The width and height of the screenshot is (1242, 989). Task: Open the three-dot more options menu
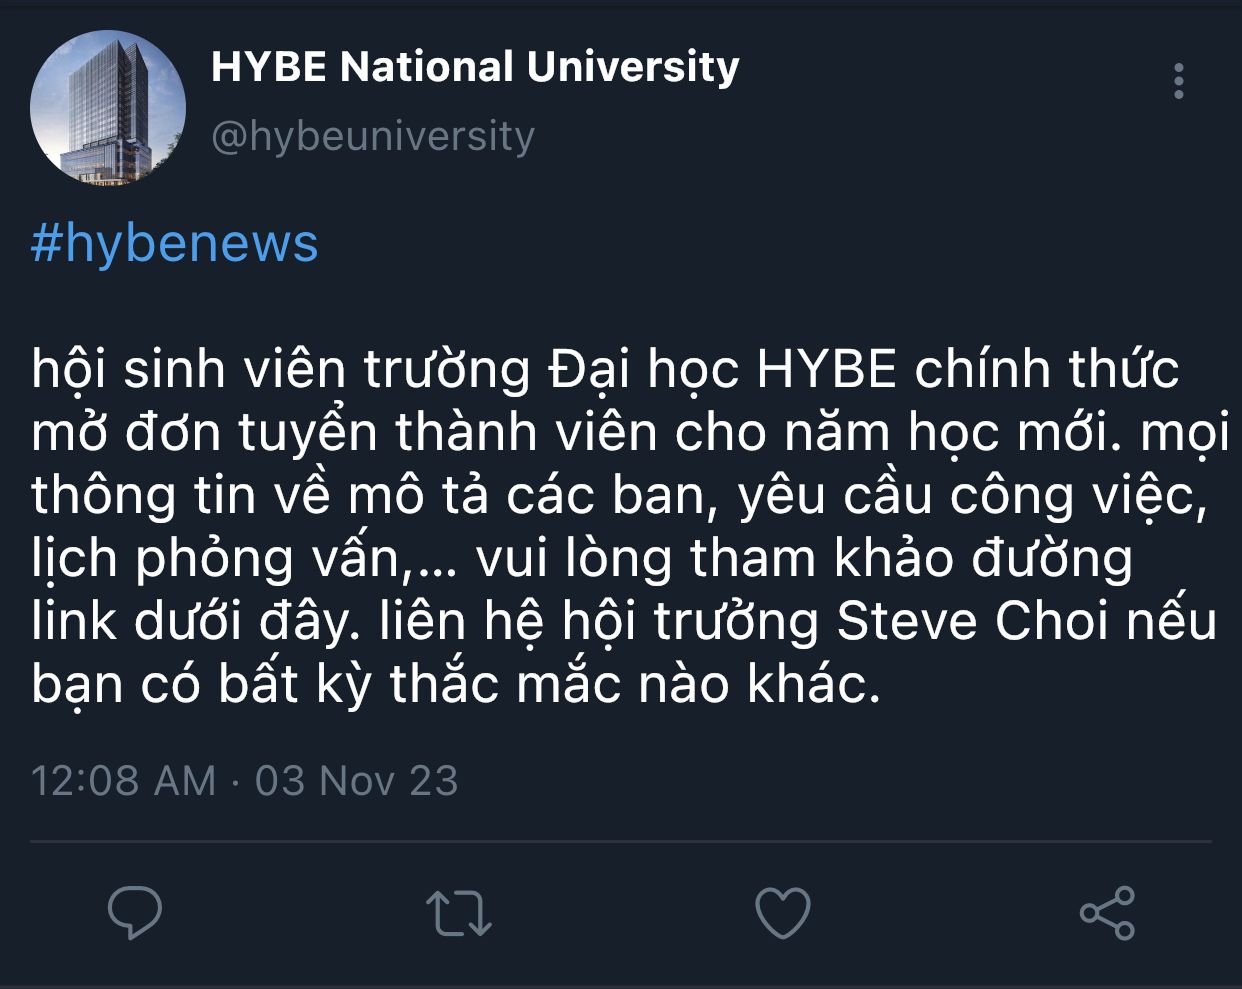pos(1179,81)
